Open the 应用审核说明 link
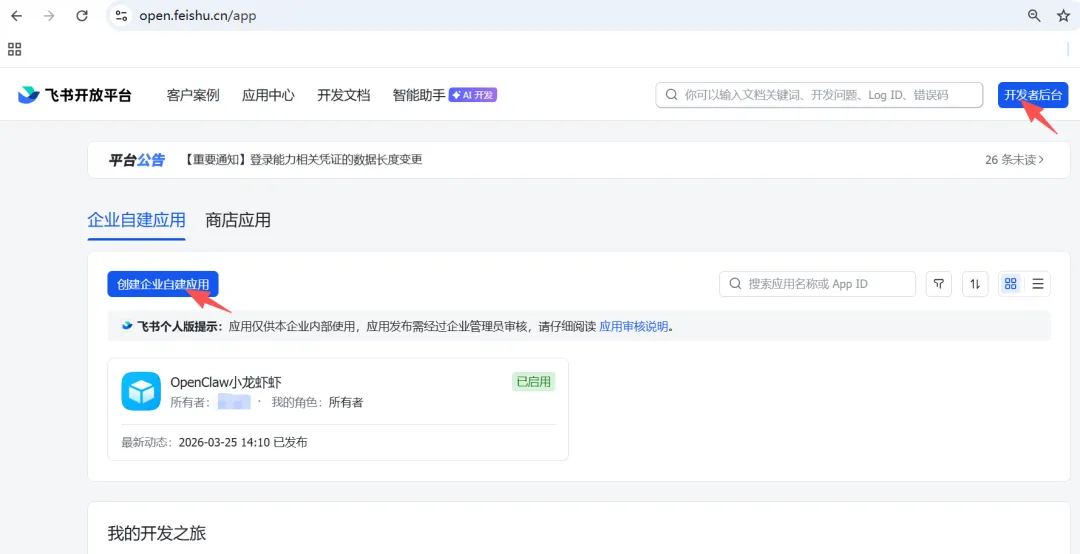The height and width of the screenshot is (554, 1080). 634,327
